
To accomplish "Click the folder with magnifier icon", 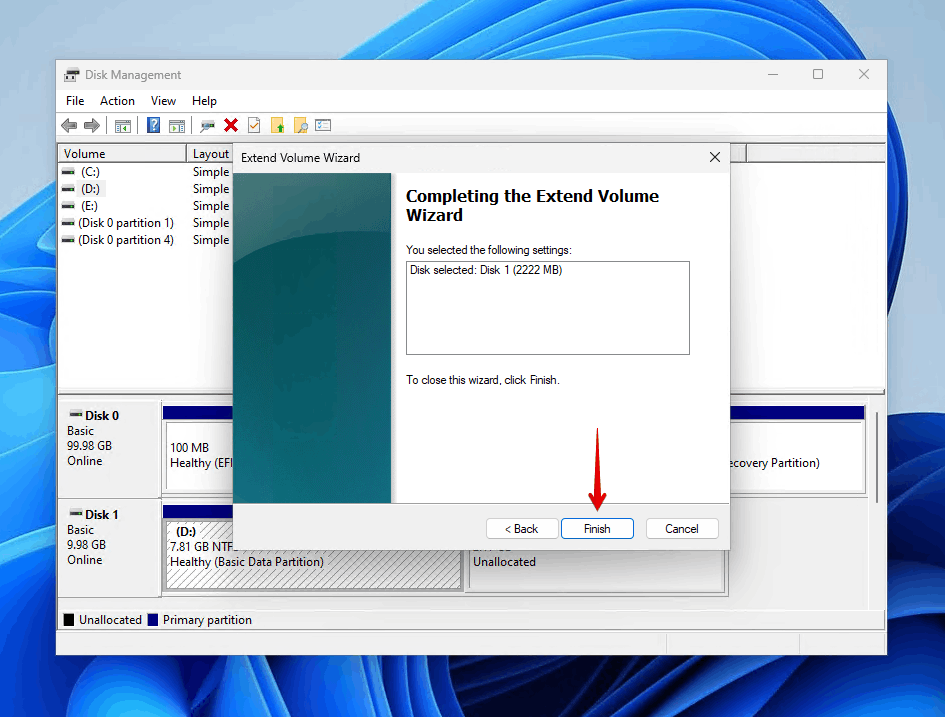I will pyautogui.click(x=300, y=125).
